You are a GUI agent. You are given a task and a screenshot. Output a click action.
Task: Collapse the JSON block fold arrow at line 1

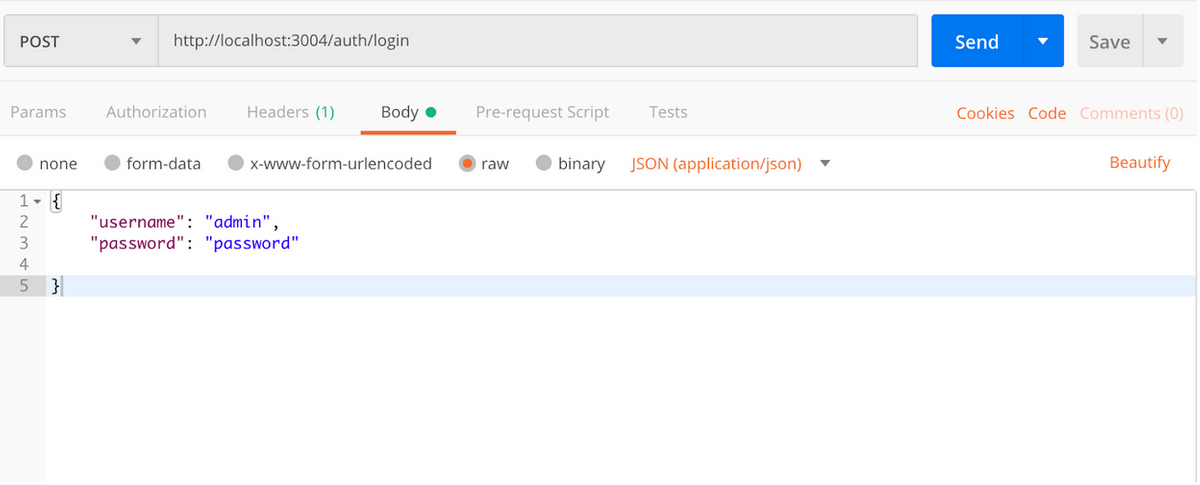[x=38, y=201]
